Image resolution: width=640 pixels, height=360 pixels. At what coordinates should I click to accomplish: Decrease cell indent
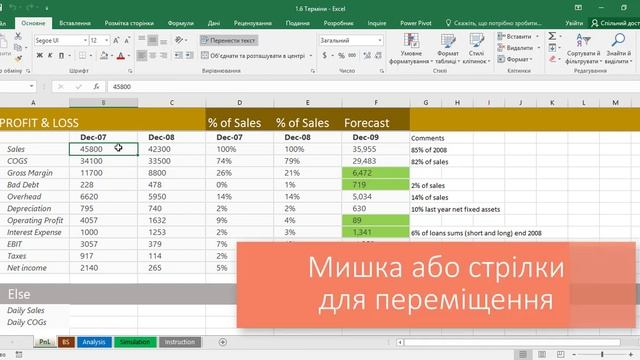179,56
